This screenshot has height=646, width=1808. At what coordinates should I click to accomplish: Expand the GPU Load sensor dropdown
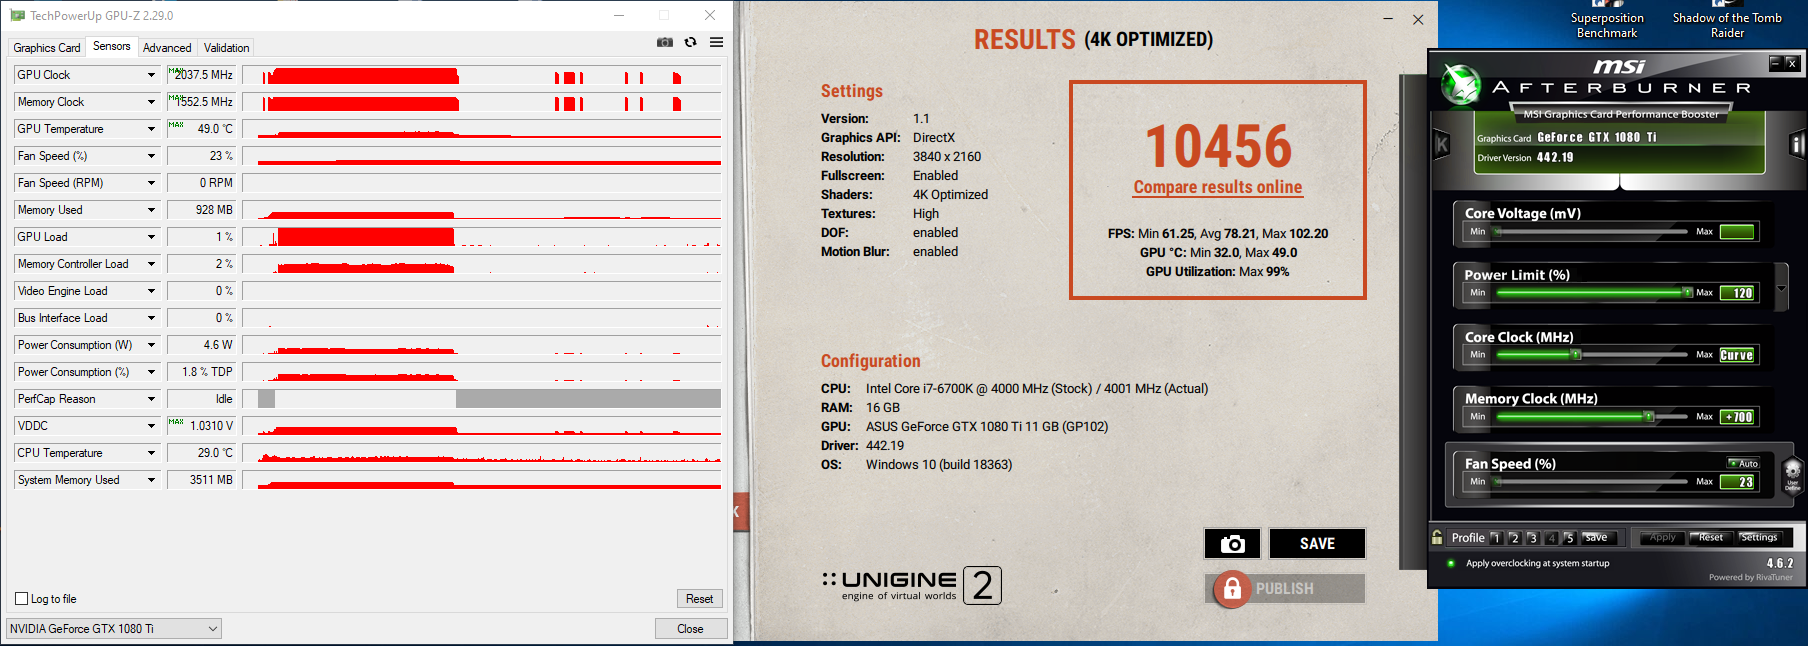152,237
